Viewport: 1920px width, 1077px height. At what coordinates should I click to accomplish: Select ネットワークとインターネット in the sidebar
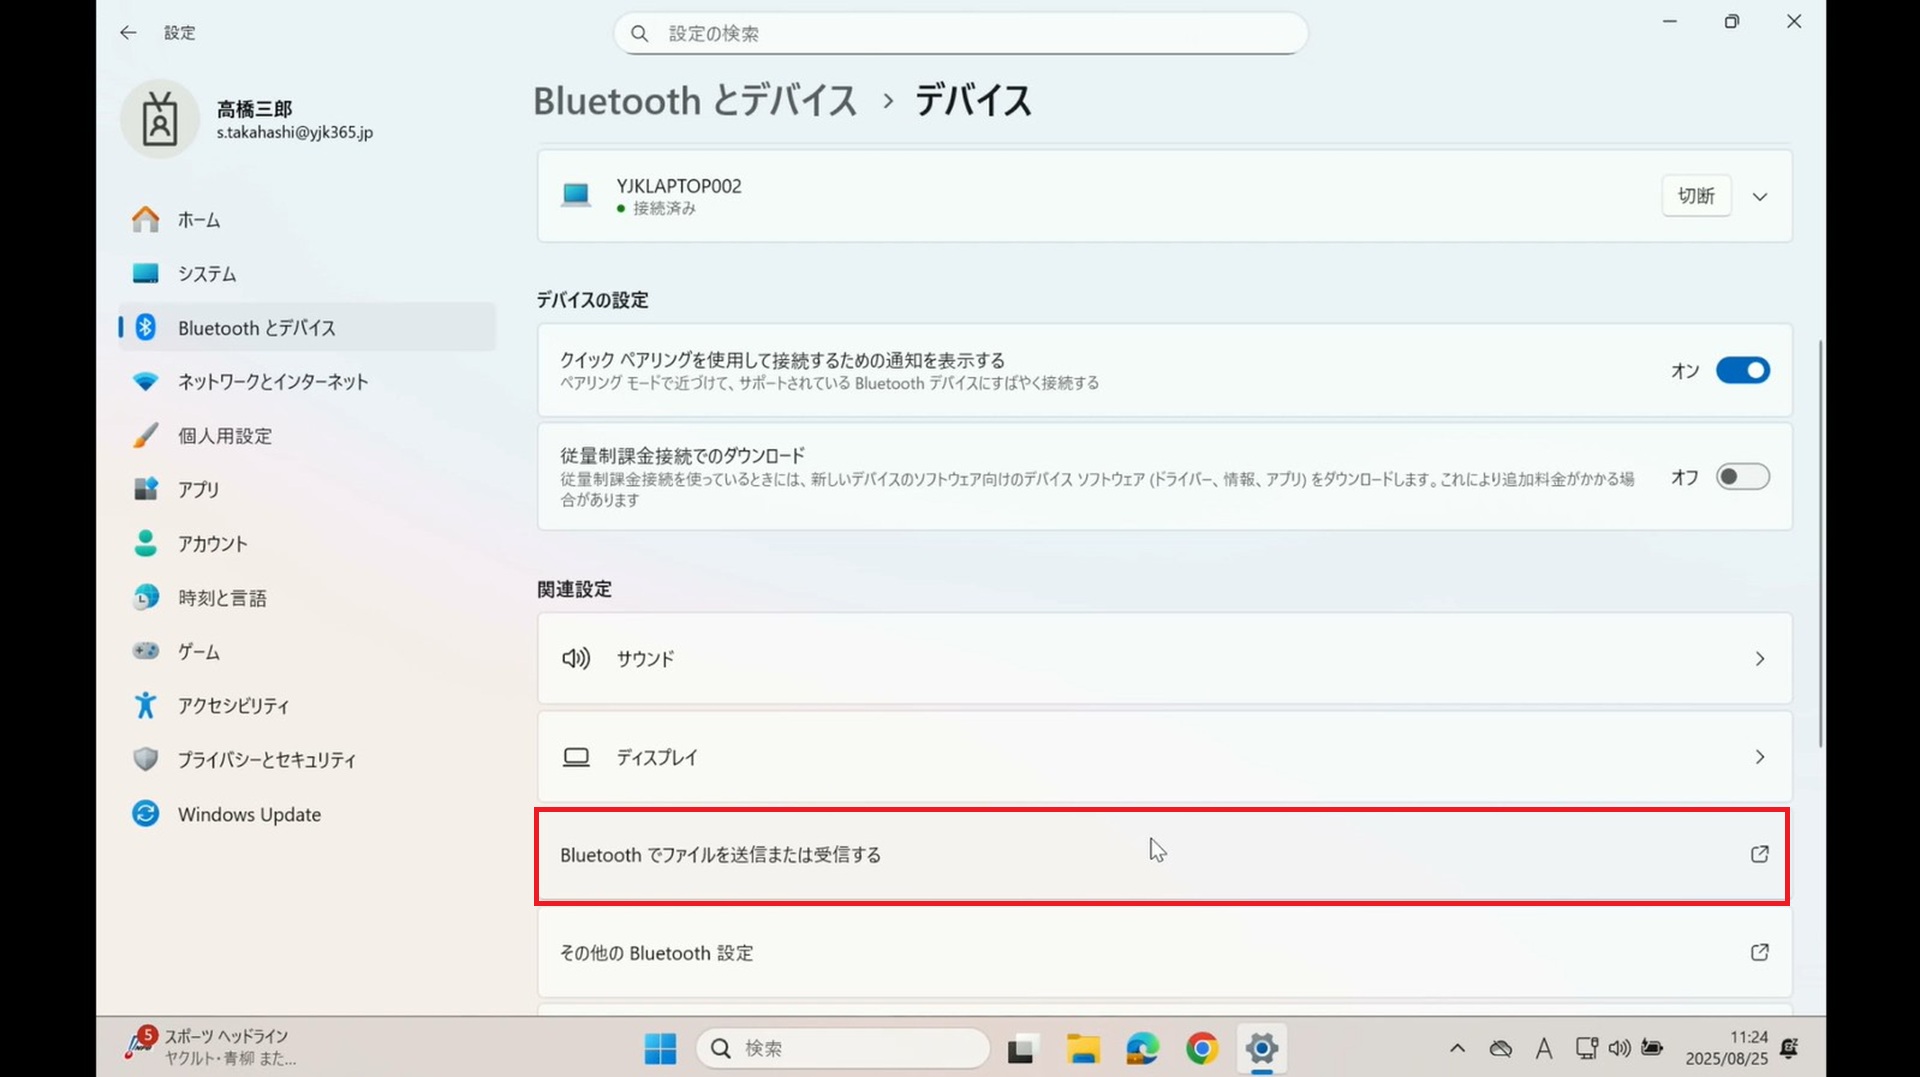(x=273, y=382)
